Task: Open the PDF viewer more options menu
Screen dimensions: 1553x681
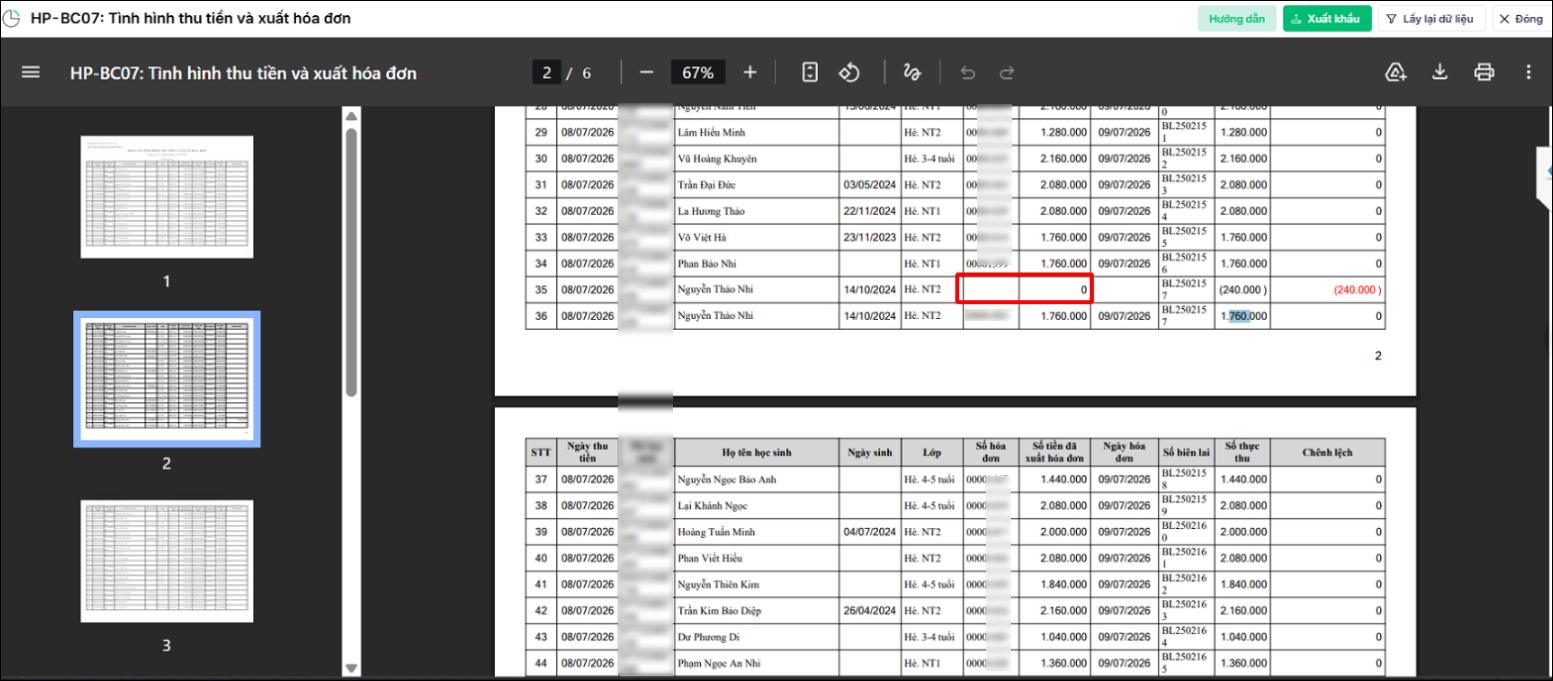Action: point(1528,72)
